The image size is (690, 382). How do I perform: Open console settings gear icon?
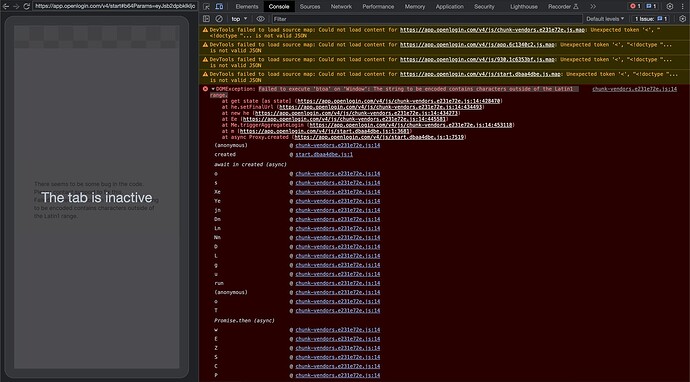click(x=683, y=19)
